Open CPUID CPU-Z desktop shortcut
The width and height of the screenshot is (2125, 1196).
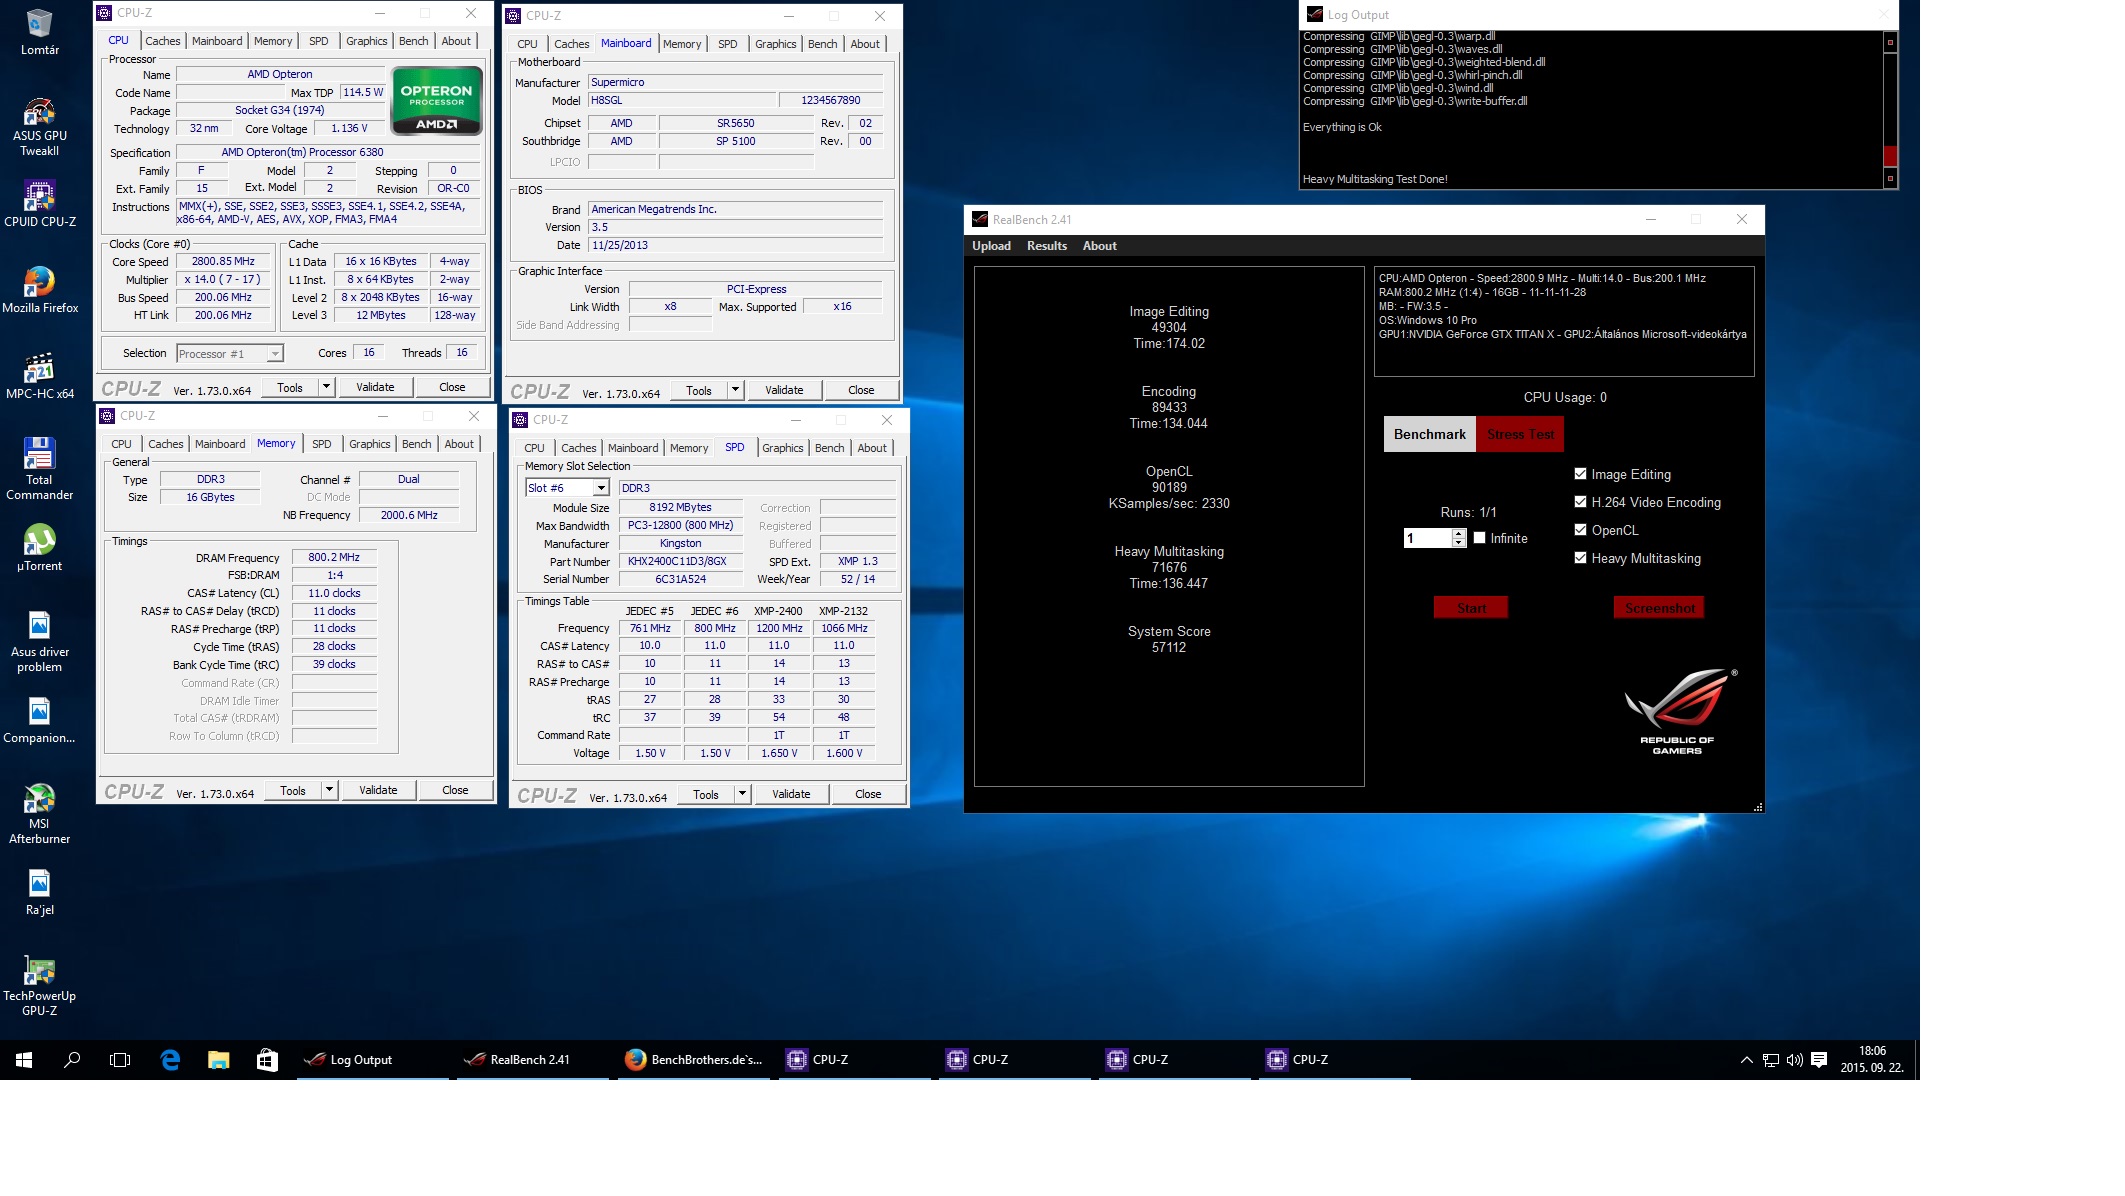coord(39,204)
